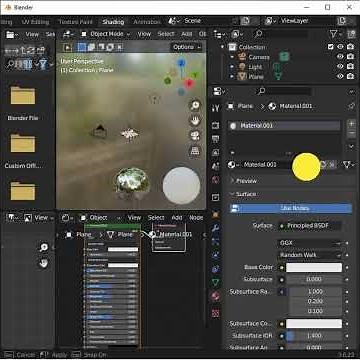Open the Object Constraints properties tab

tap(216, 269)
